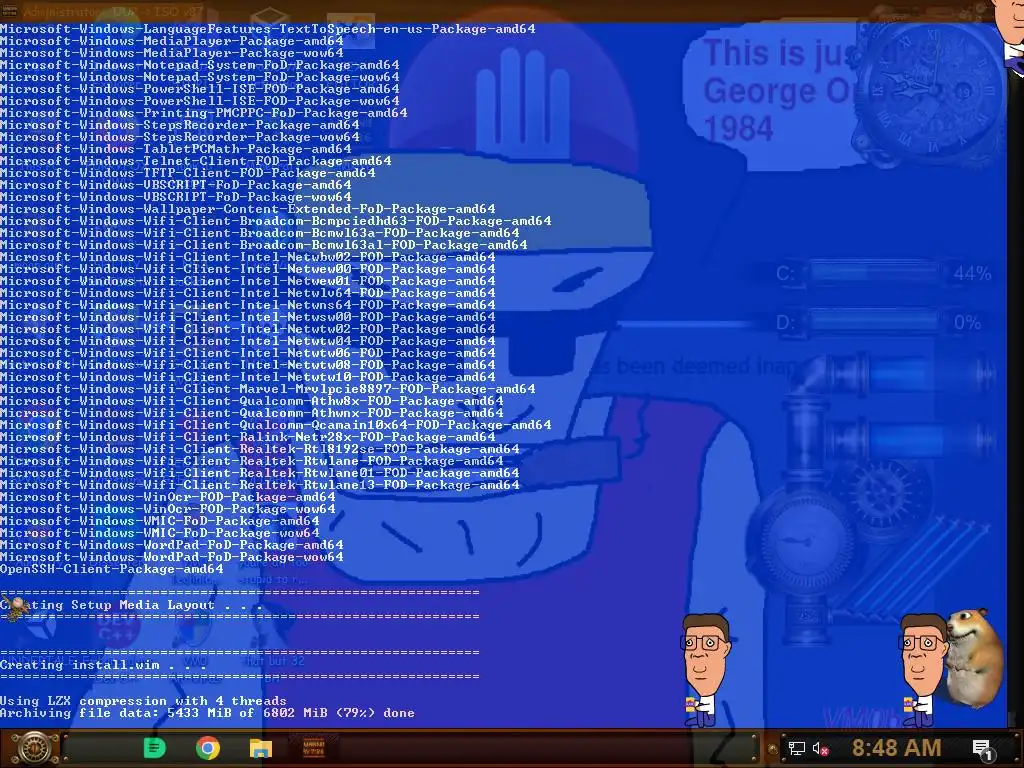Click the muted speaker tray icon

[x=820, y=748]
